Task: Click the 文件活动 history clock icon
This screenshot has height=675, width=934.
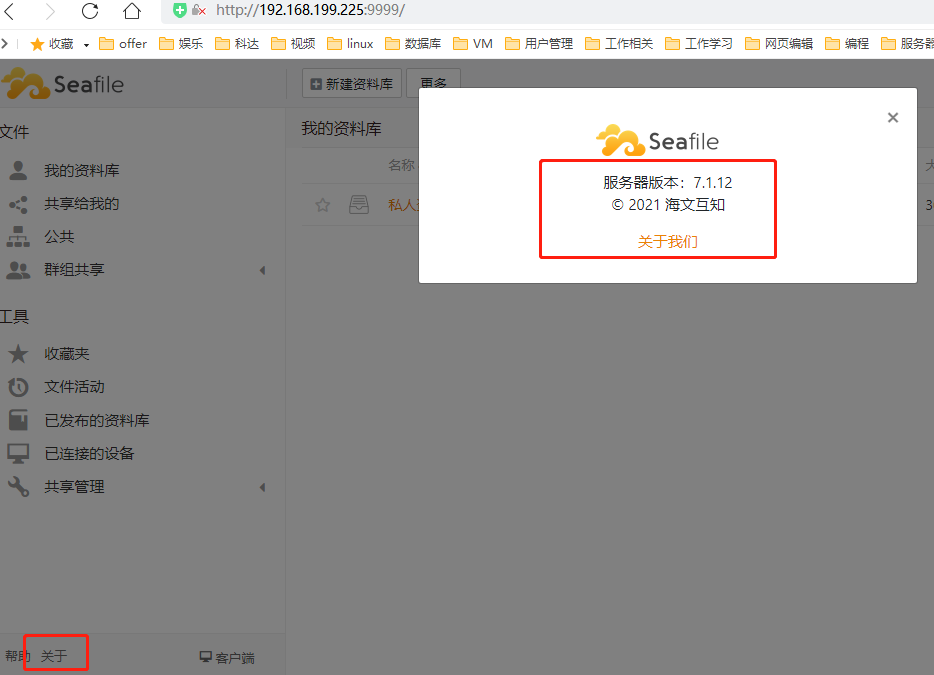Action: [x=18, y=387]
